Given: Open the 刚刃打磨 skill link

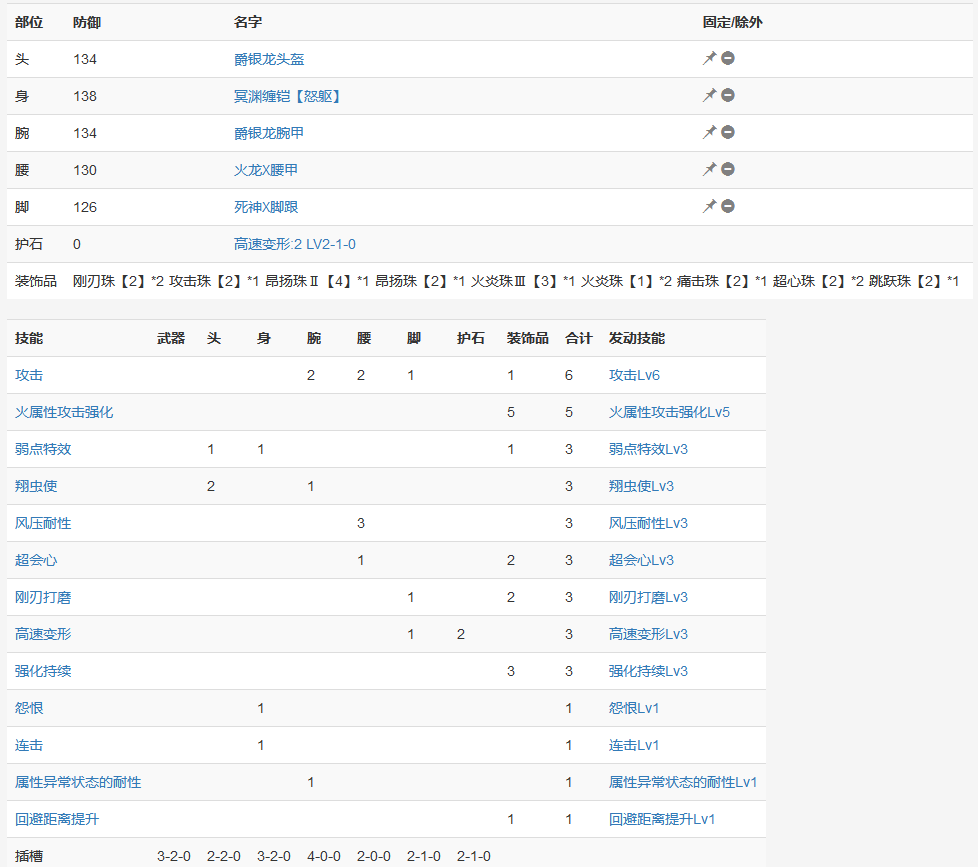Looking at the screenshot, I should point(43,597).
